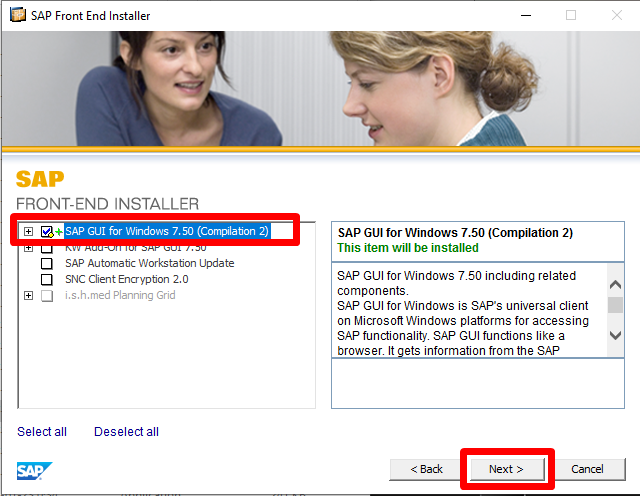Toggle the SNC Client Encryption 2.0 checkbox
This screenshot has width=640, height=496.
pyautogui.click(x=47, y=280)
